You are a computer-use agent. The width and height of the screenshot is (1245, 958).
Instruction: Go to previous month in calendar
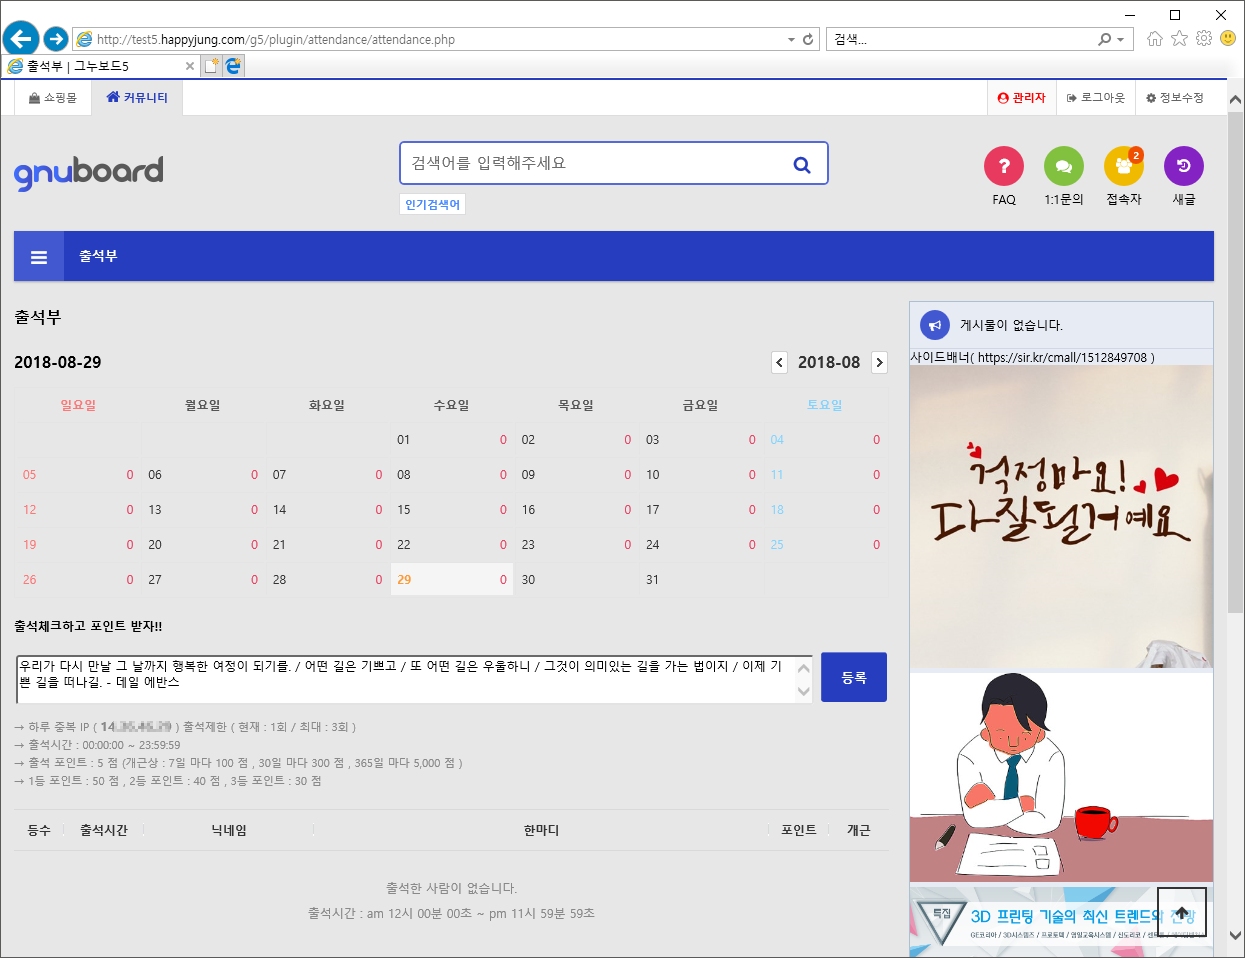779,362
